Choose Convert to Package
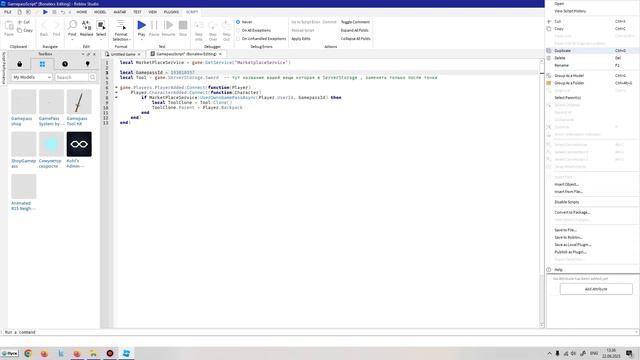640x360 pixels. 592,212
